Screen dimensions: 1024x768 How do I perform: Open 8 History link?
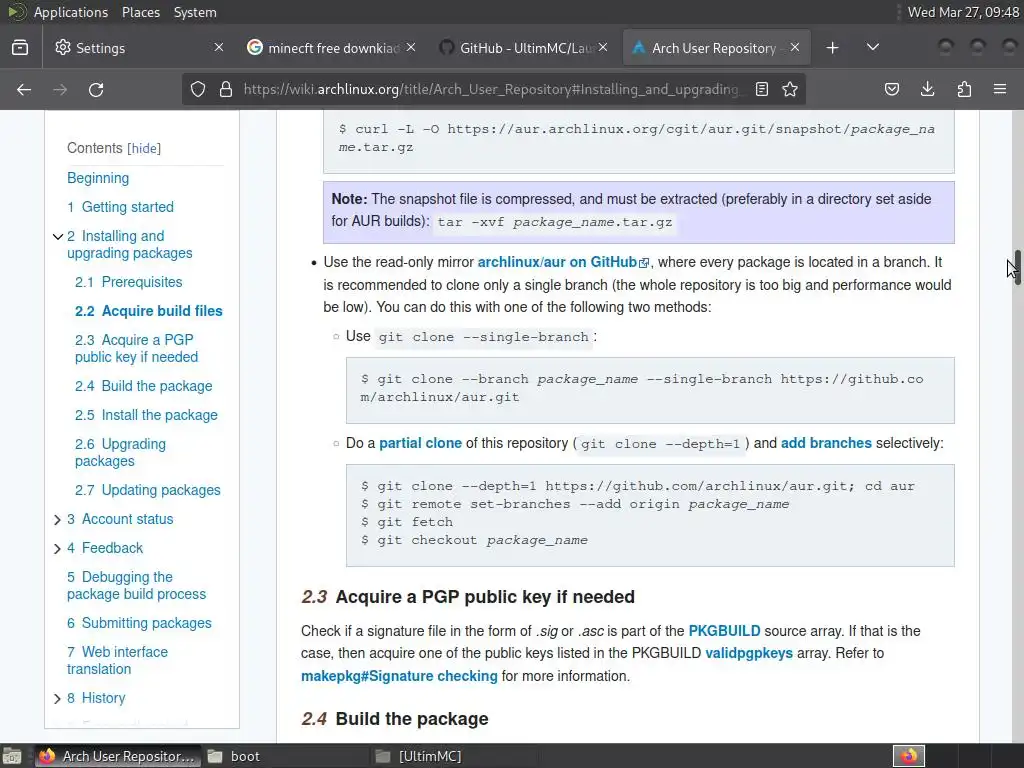coord(96,698)
